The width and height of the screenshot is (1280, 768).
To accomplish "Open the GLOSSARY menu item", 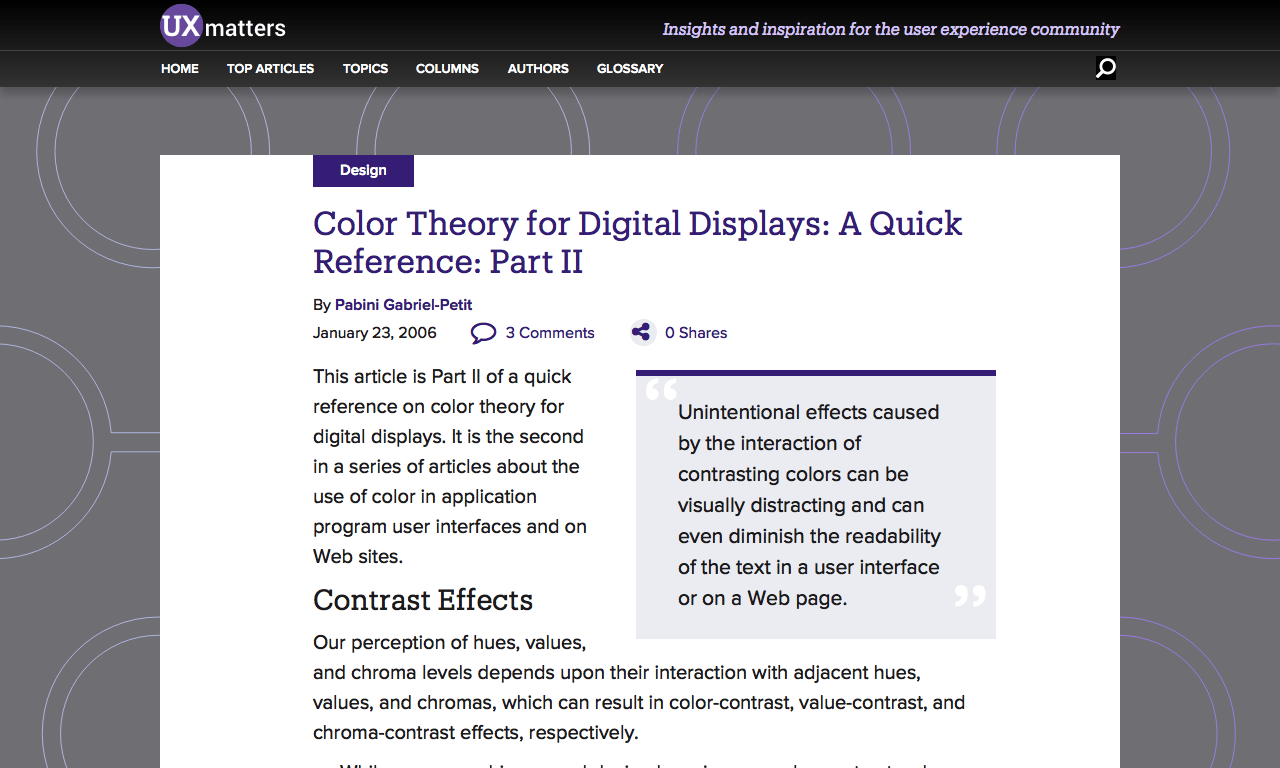I will 630,69.
